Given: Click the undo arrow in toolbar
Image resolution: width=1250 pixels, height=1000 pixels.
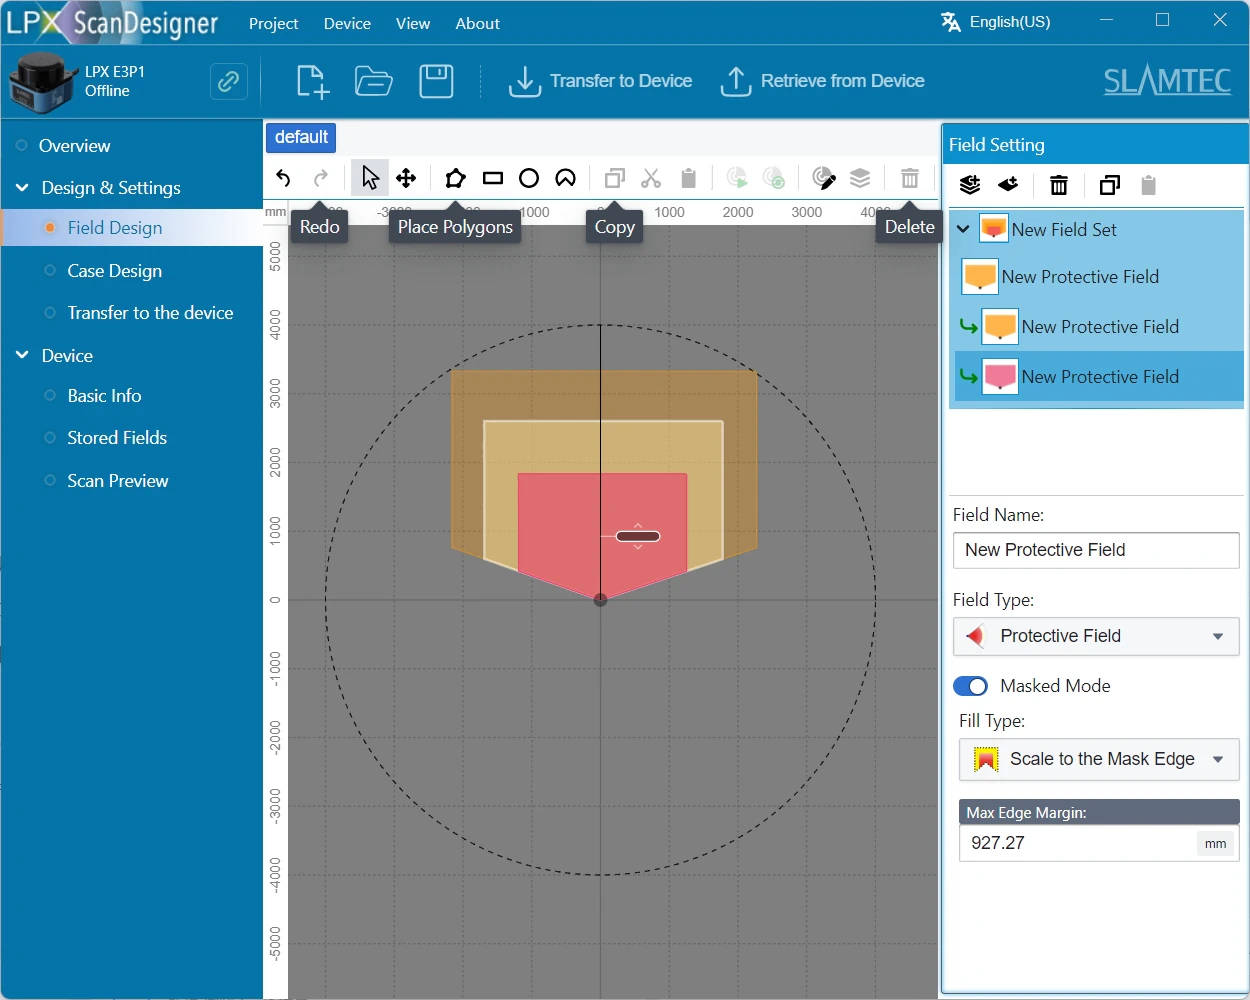Looking at the screenshot, I should [284, 178].
